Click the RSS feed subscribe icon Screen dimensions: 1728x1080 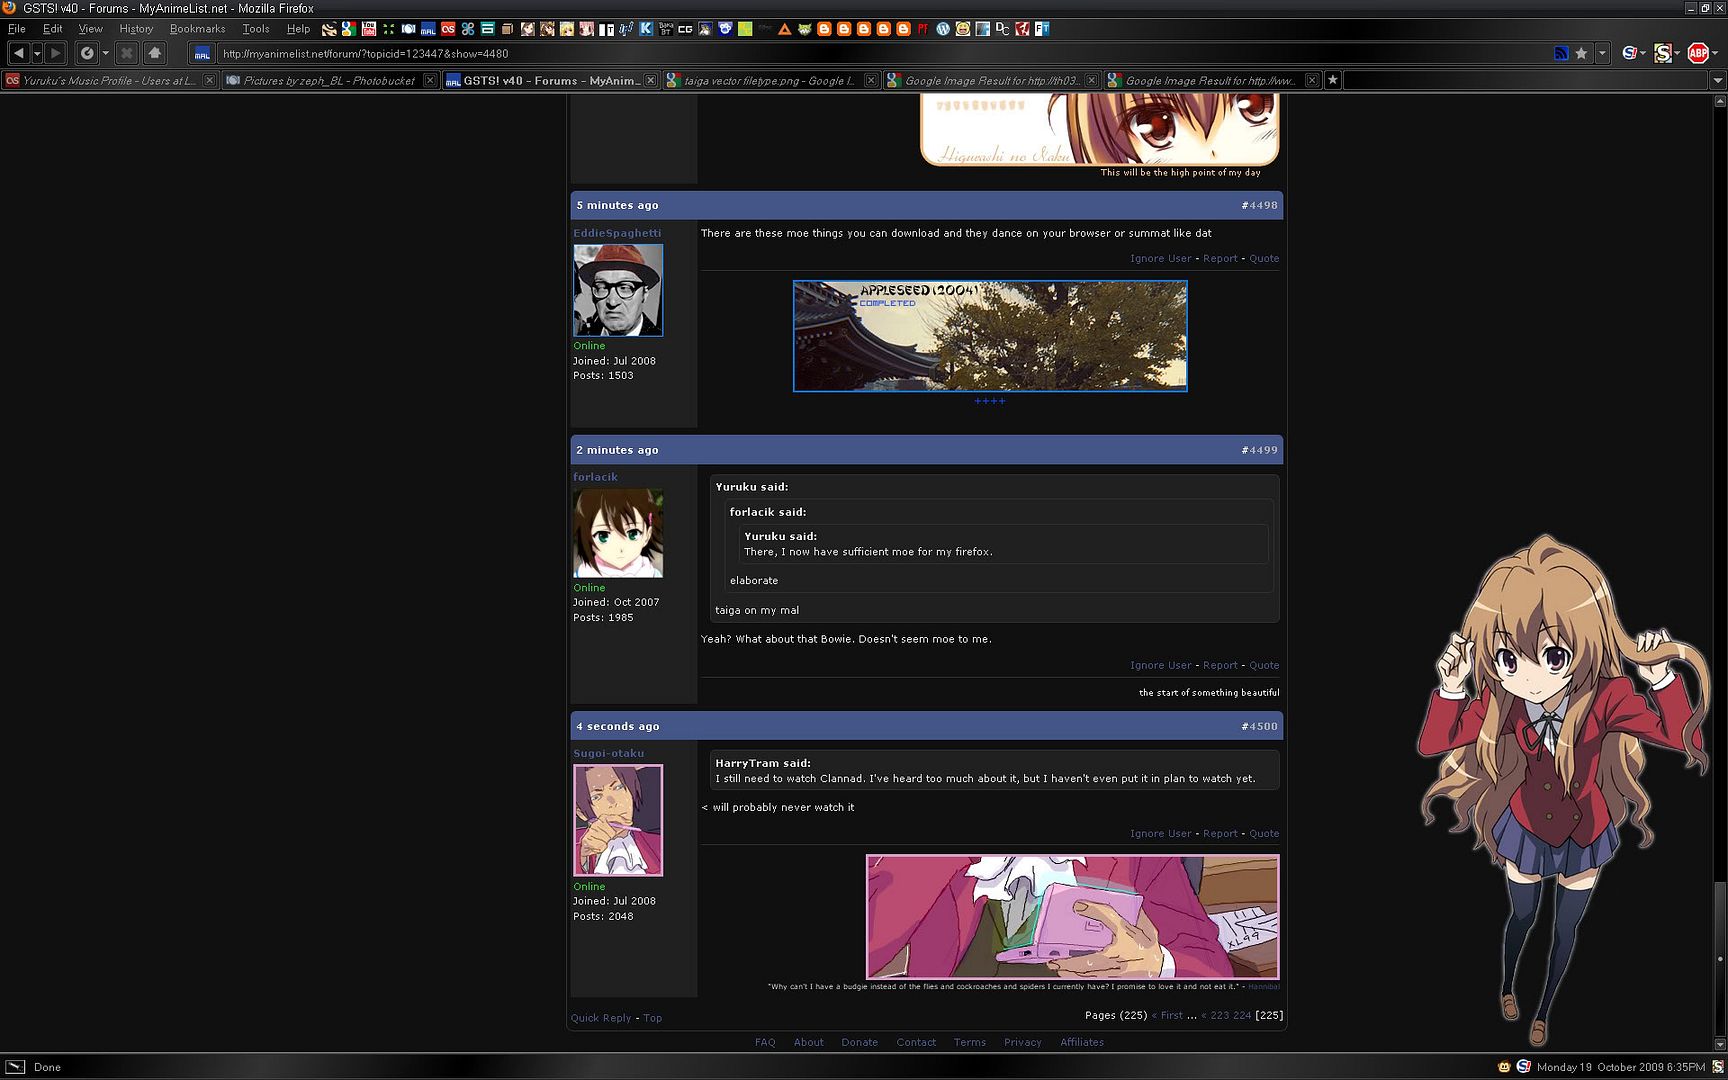click(1561, 54)
